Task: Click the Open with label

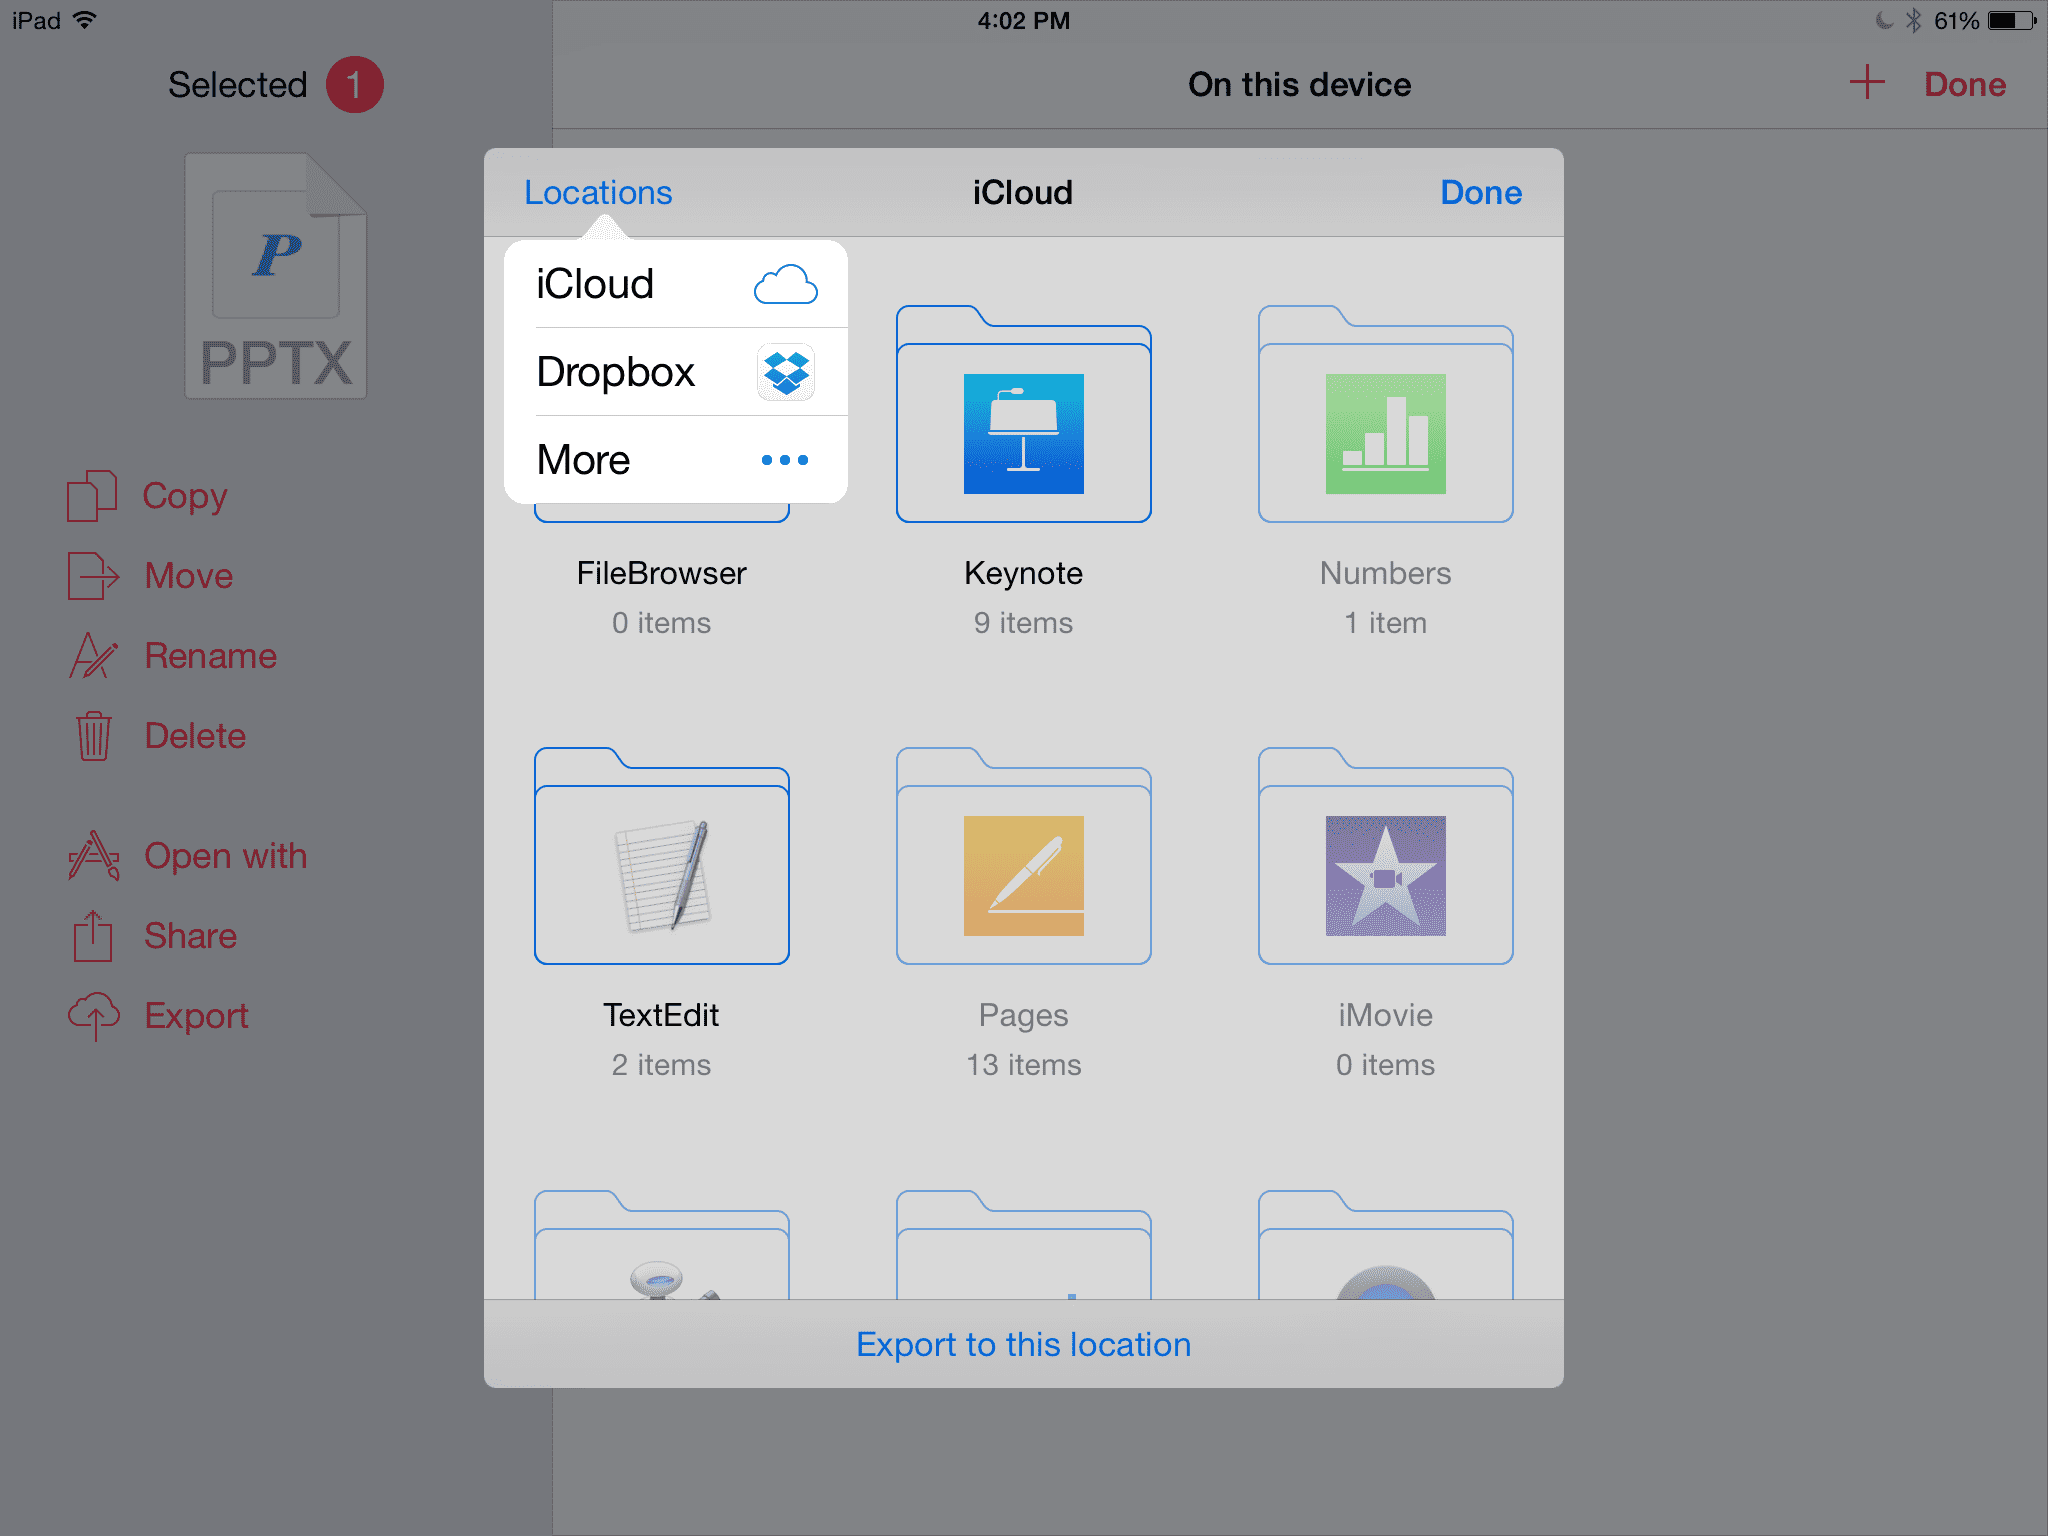Action: [x=226, y=856]
